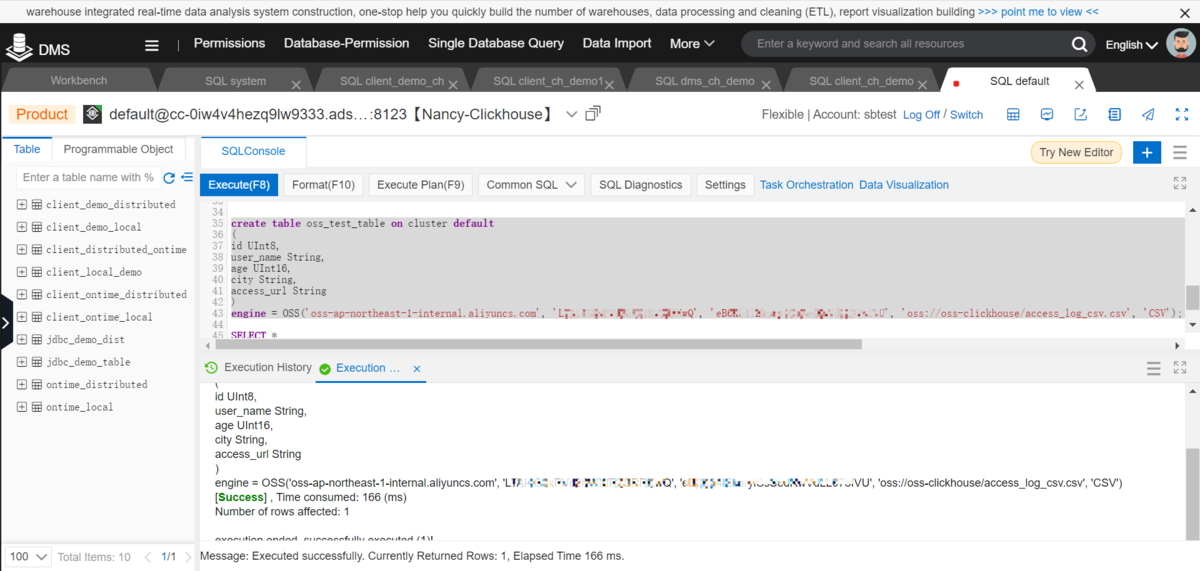The width and height of the screenshot is (1200, 571).
Task: Click the Execute Plan(F9) button
Action: pyautogui.click(x=420, y=185)
